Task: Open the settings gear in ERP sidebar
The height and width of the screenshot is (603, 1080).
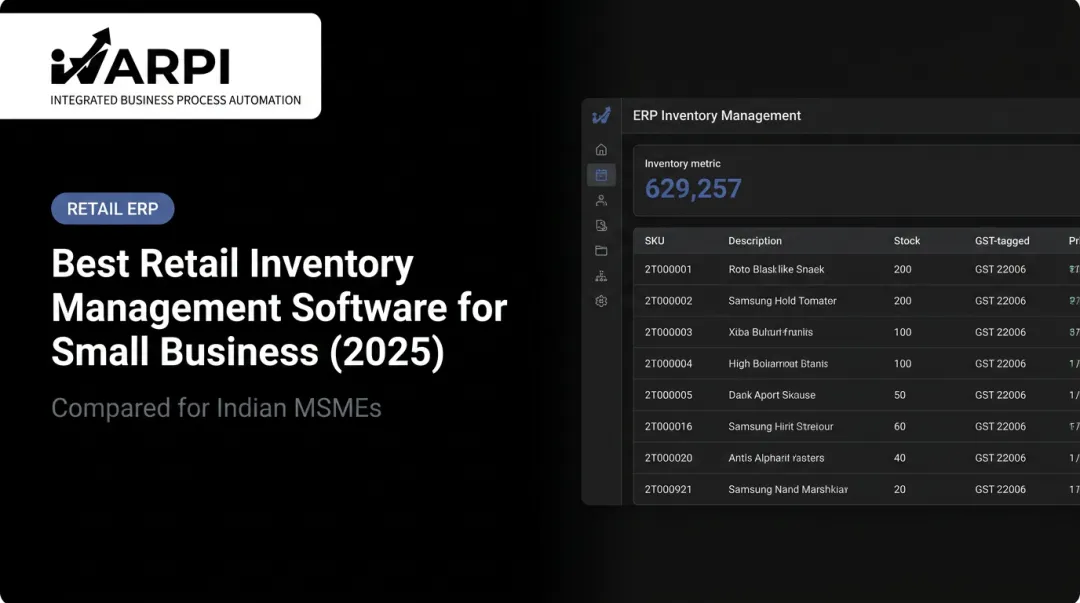Action: (x=601, y=301)
